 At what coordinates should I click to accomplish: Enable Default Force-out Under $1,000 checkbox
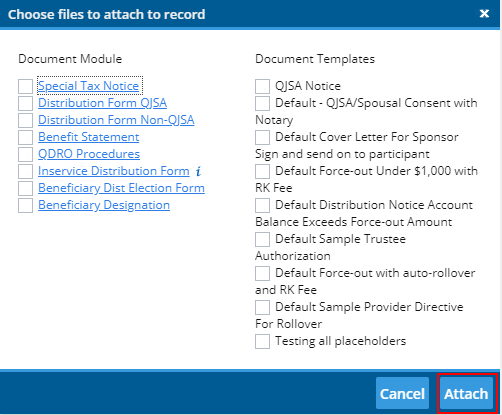coord(262,171)
